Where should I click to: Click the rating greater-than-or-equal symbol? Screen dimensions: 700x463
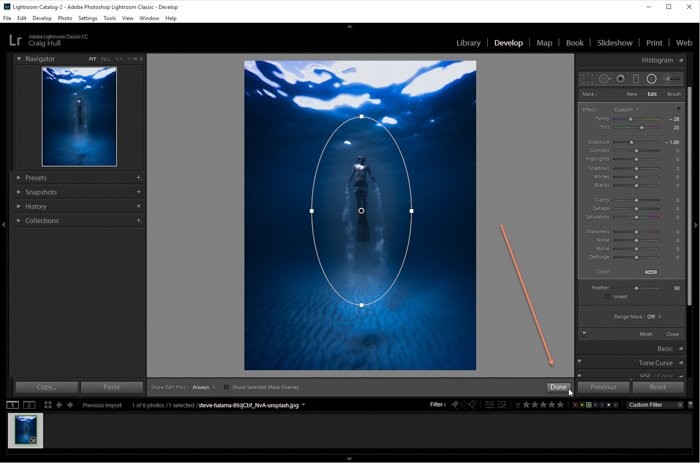[518, 405]
